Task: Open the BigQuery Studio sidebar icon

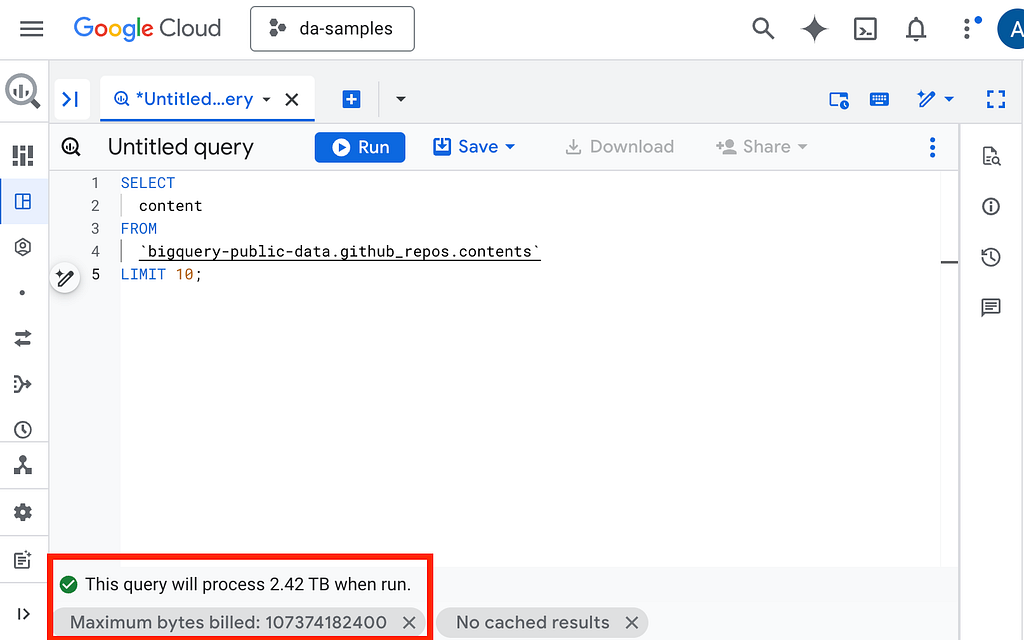Action: (23, 201)
